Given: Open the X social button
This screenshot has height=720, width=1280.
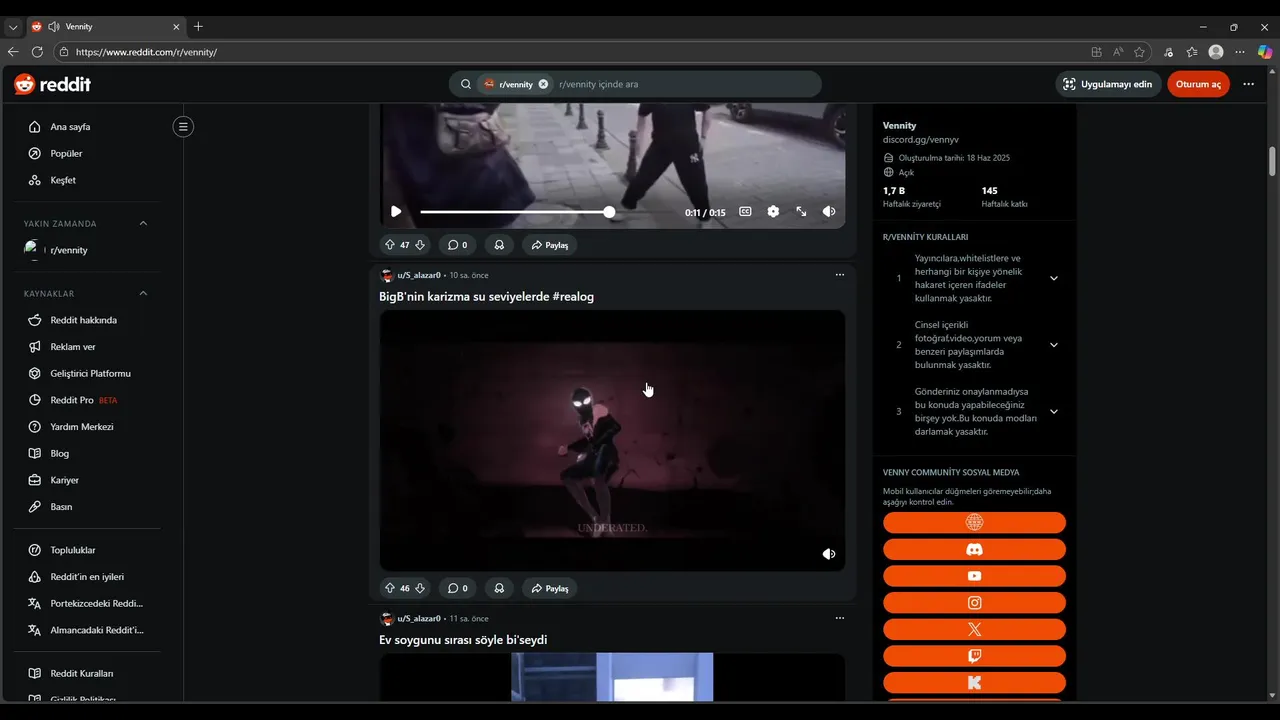Looking at the screenshot, I should click(974, 630).
